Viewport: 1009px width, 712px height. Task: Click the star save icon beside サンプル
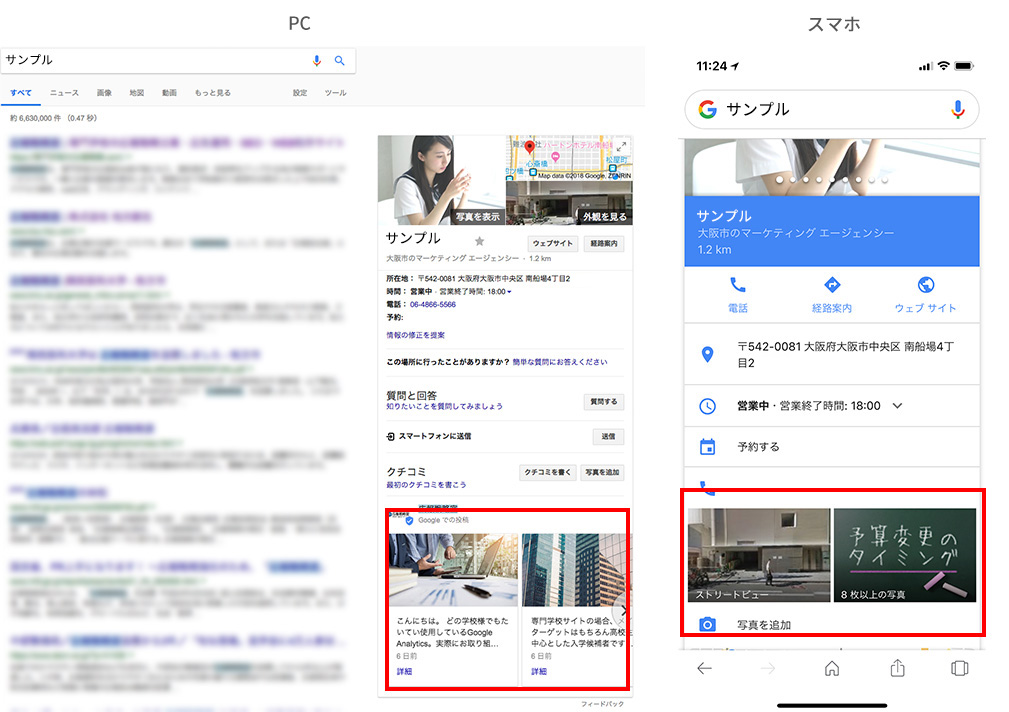point(479,241)
